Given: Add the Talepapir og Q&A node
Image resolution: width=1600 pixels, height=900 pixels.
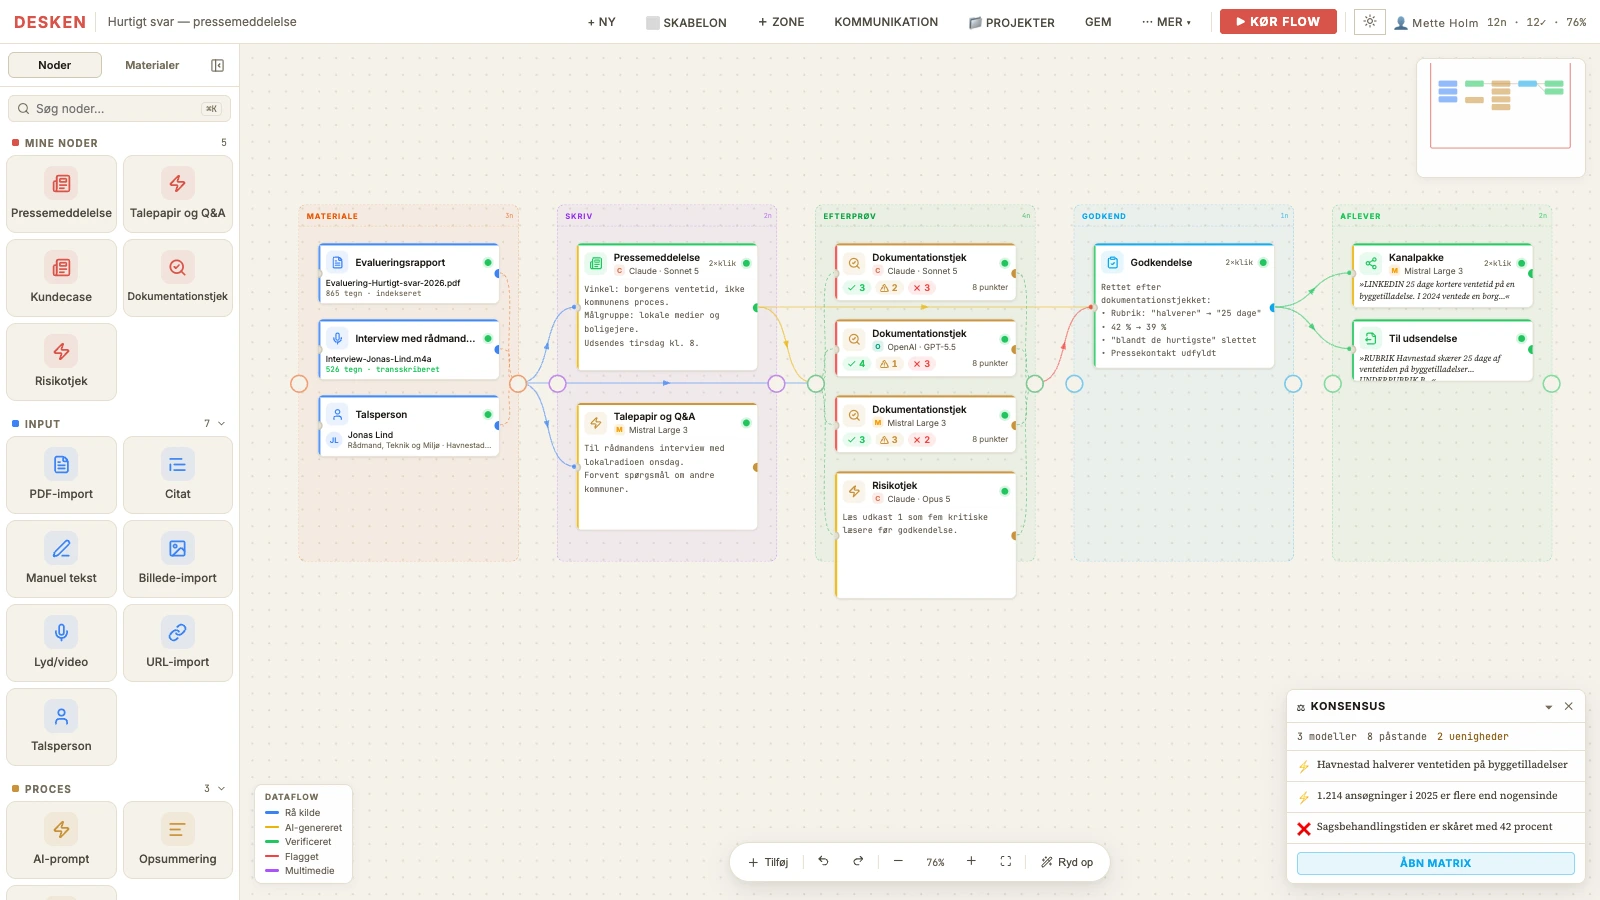Looking at the screenshot, I should pyautogui.click(x=178, y=194).
